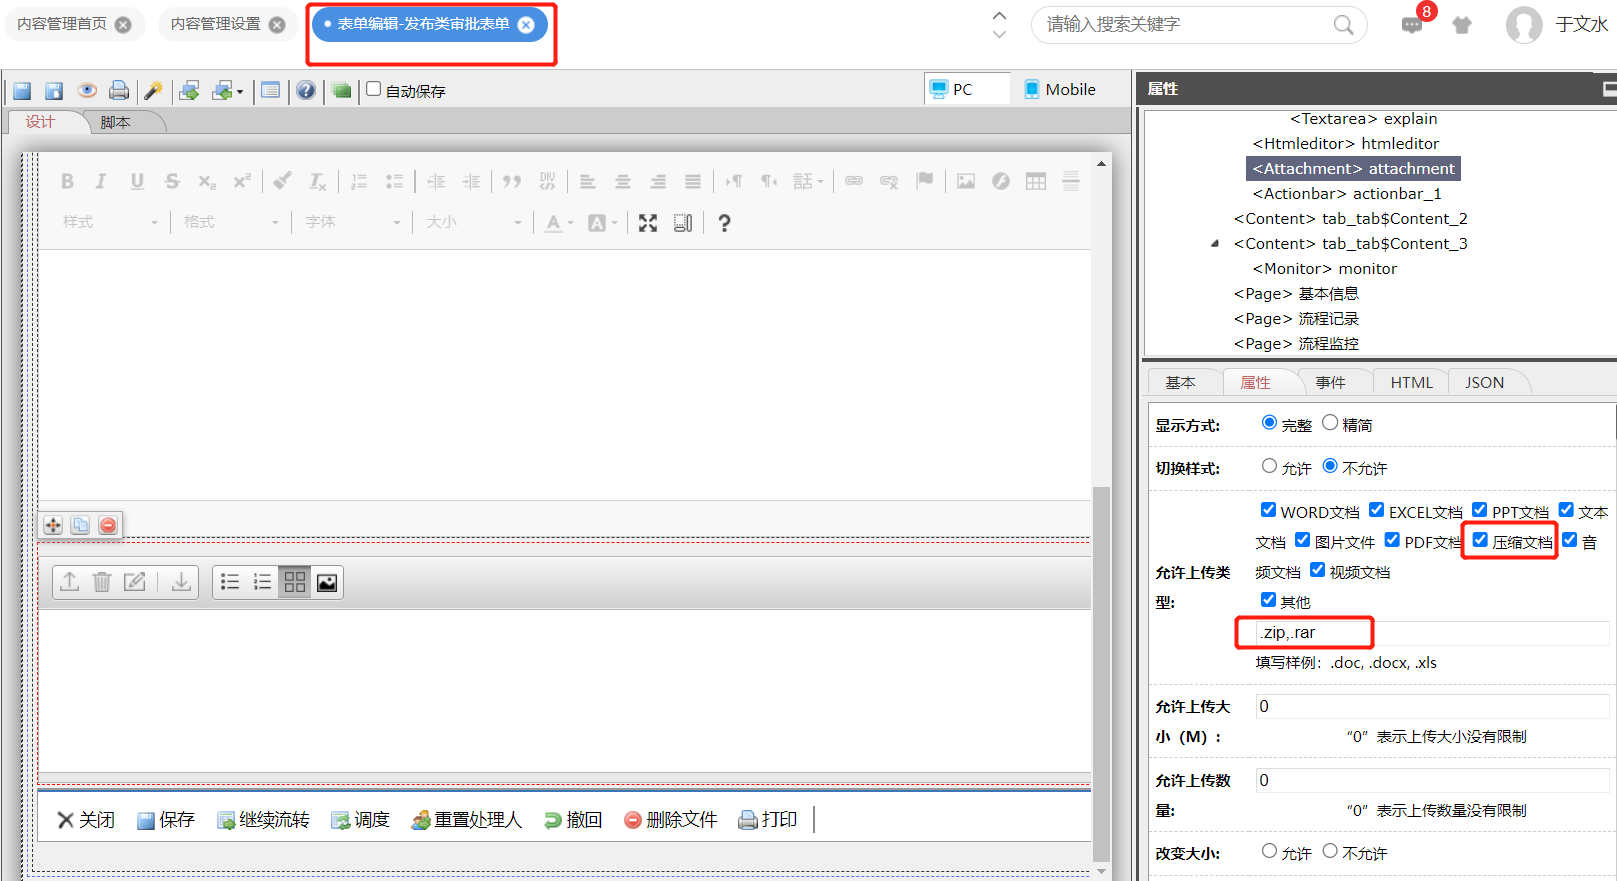Select 完整 display mode radio button
This screenshot has width=1617, height=881.
[x=1269, y=423]
